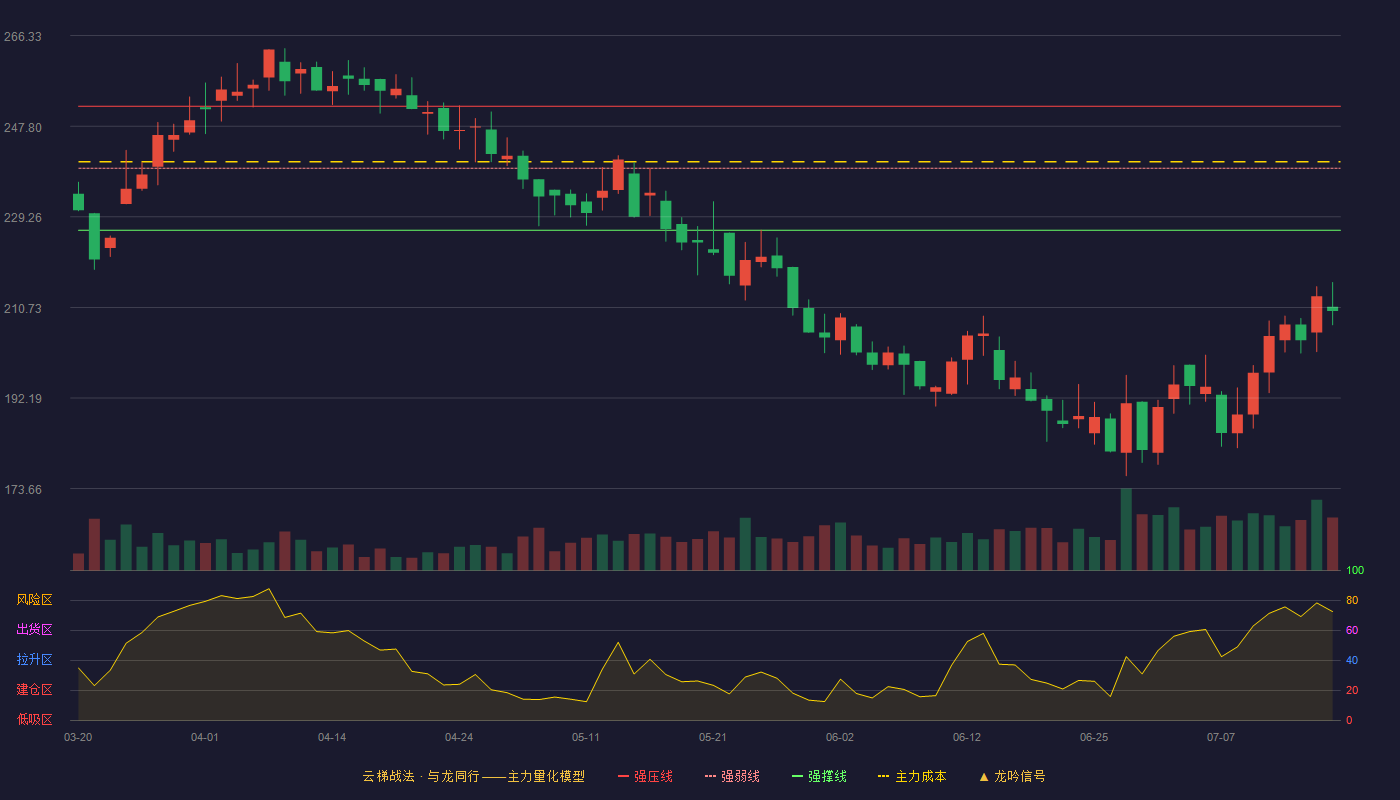Toggle the 强撑线 legend entry
Image resolution: width=1400 pixels, height=800 pixels.
(819, 776)
